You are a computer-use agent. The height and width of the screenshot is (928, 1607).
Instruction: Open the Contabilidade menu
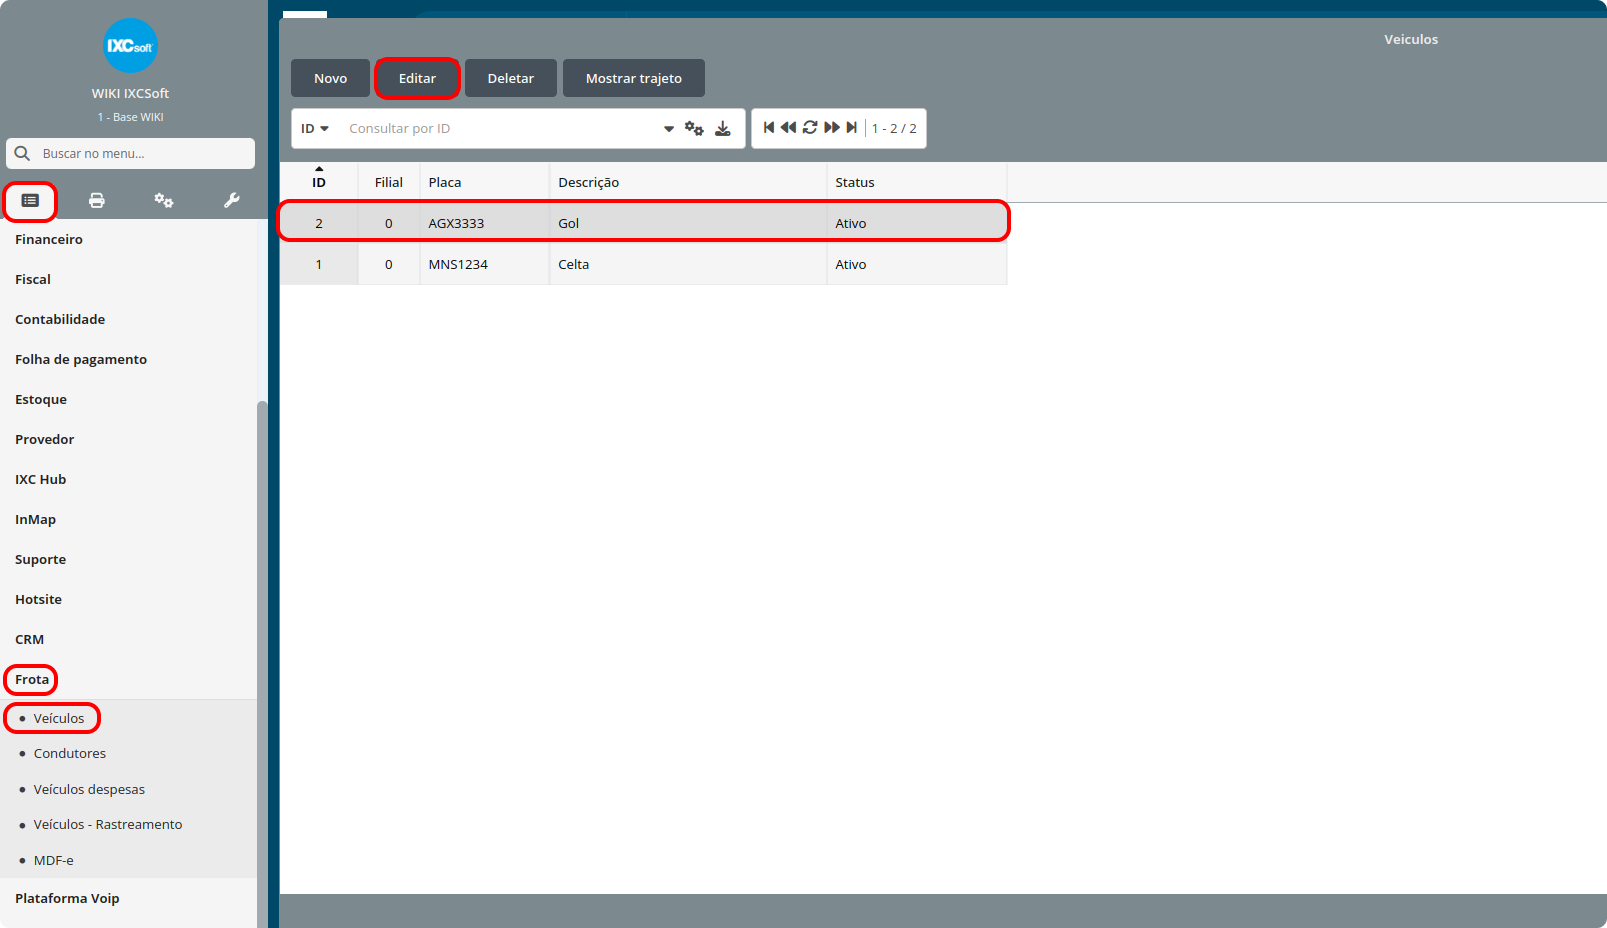pos(60,319)
